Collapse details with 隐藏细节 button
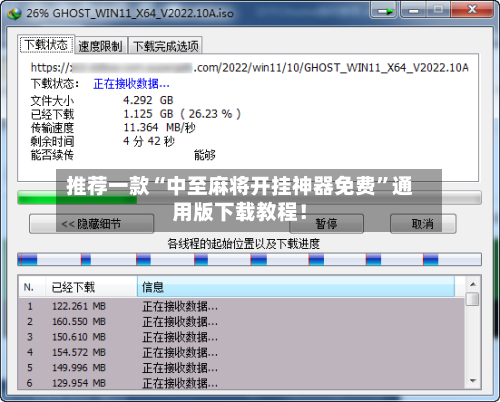The height and width of the screenshot is (402, 500). tap(91, 224)
